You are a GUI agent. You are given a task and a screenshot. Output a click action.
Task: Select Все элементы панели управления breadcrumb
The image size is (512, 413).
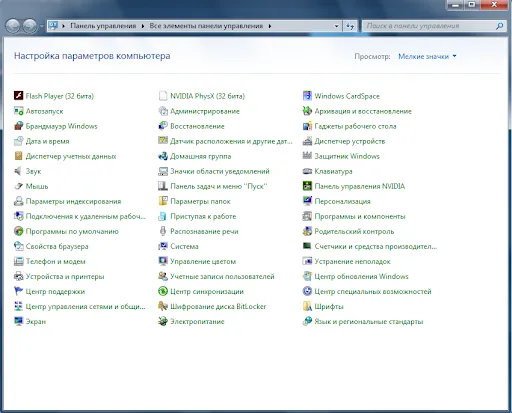[x=206, y=26]
